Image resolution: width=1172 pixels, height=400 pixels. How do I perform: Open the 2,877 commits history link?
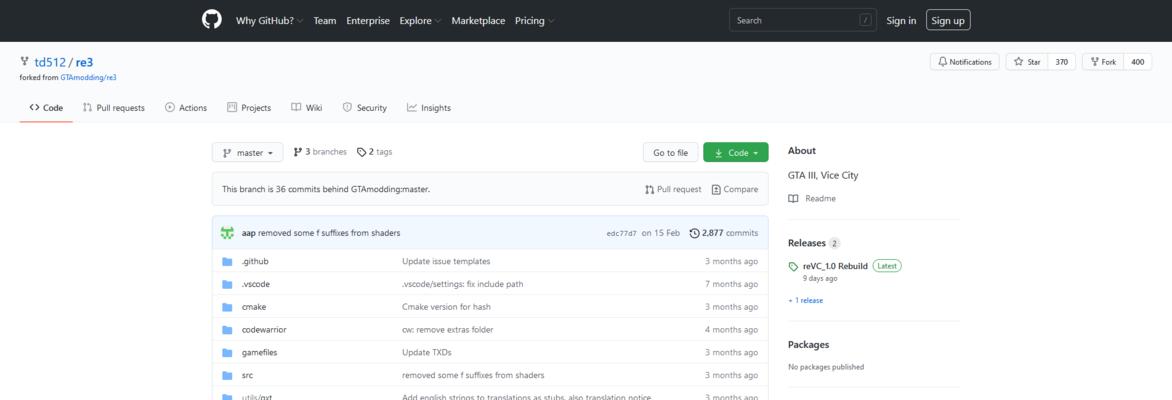click(x=724, y=233)
